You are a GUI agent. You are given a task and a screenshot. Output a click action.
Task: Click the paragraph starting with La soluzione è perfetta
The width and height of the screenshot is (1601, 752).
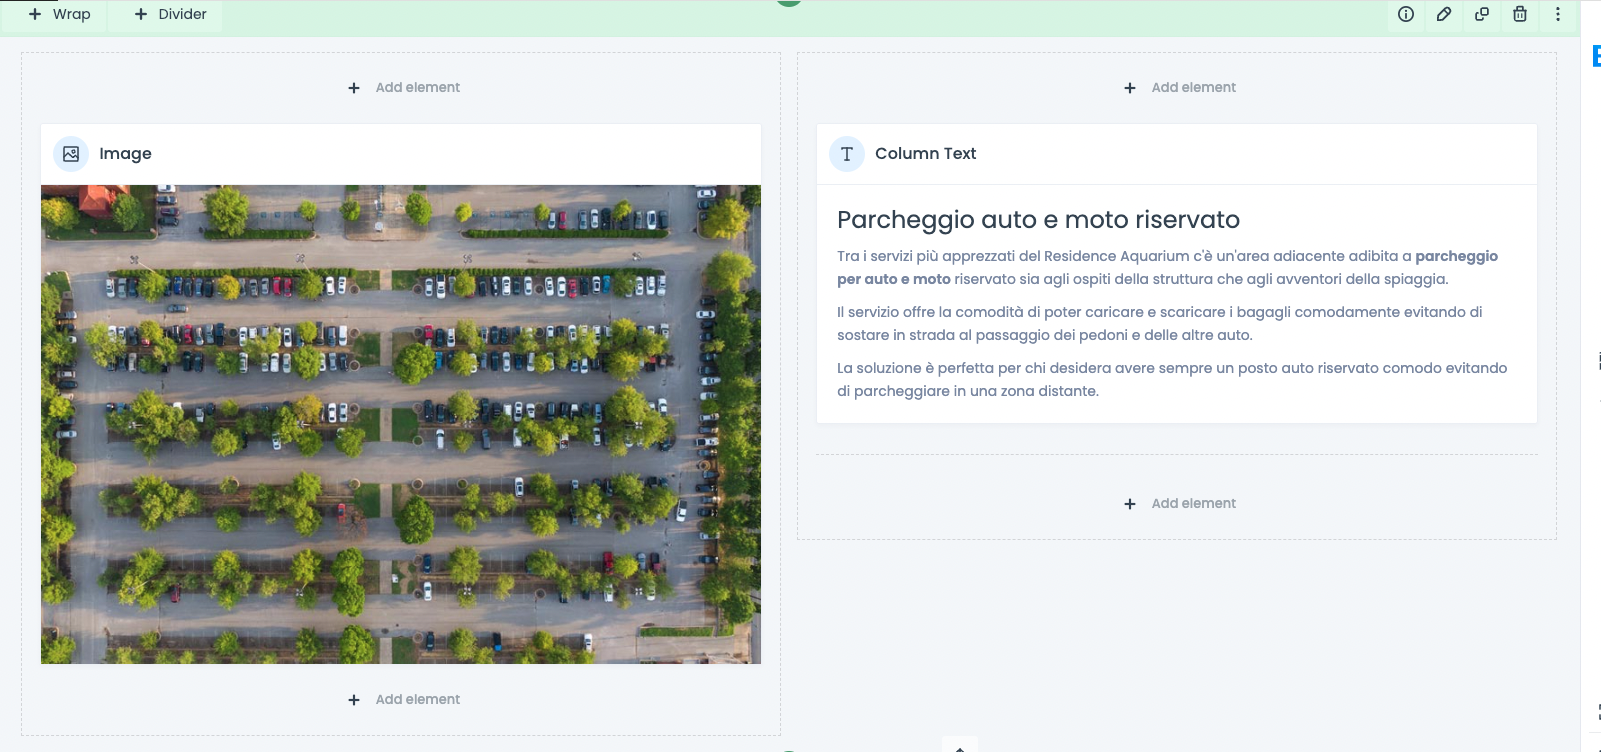tap(1172, 380)
